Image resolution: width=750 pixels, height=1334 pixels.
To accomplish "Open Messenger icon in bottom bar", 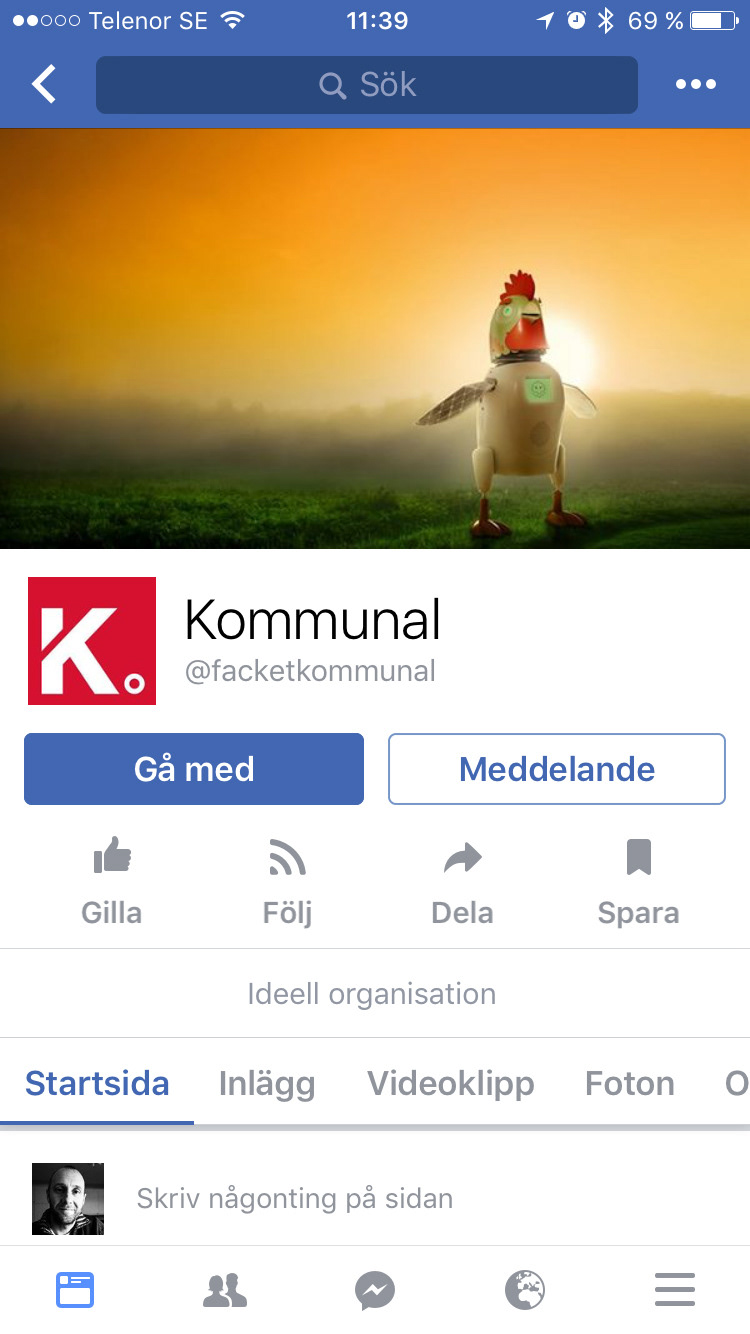I will coord(375,1290).
